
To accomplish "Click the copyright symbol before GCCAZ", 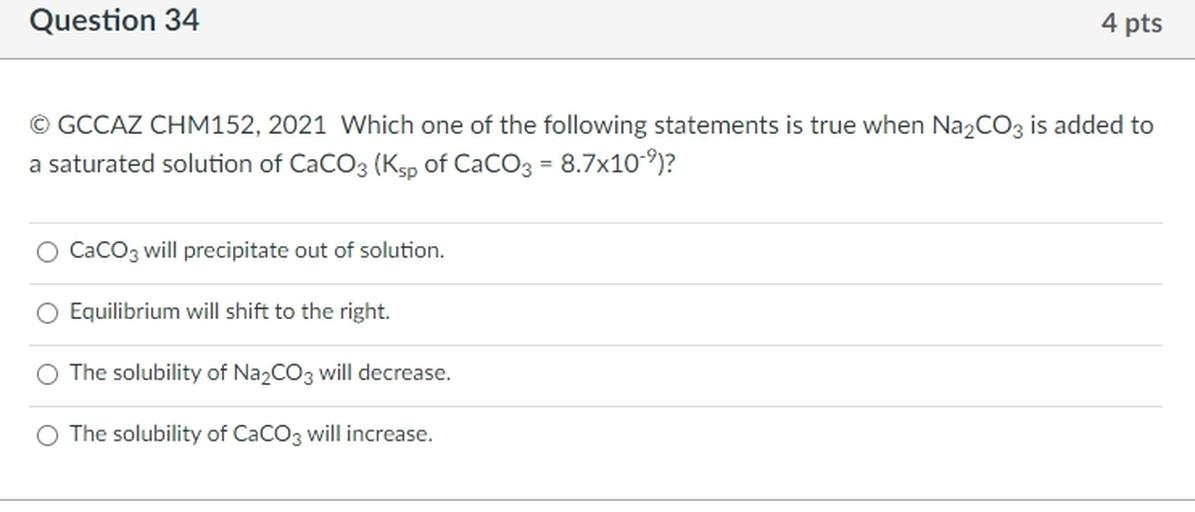I will [x=40, y=126].
